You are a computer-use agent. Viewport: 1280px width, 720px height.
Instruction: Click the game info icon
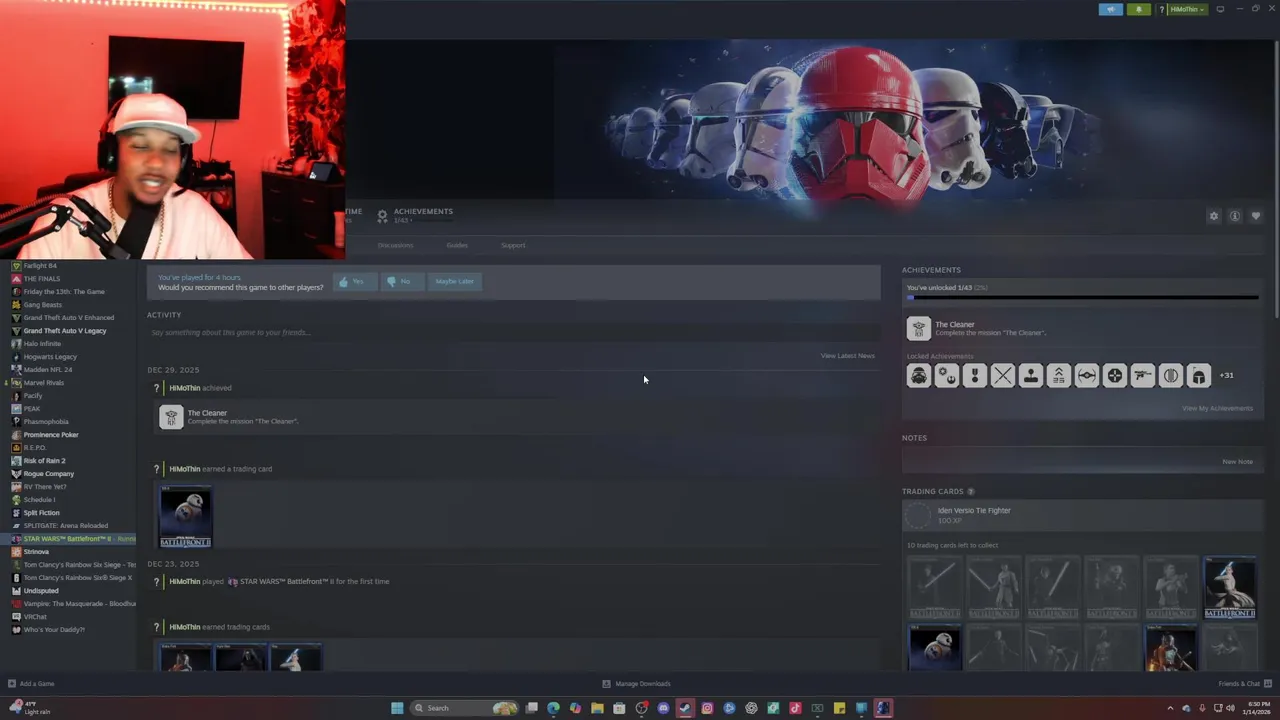[x=1235, y=216]
